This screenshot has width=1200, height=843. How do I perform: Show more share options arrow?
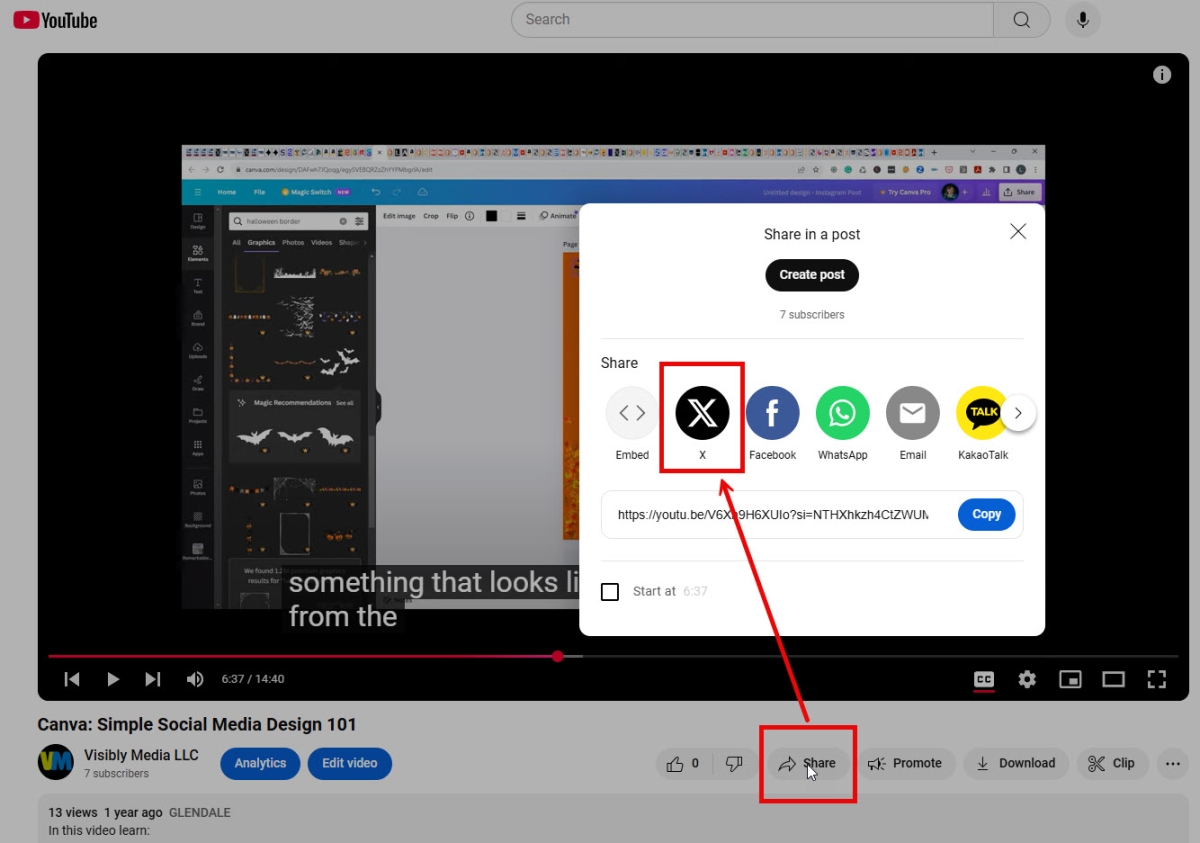coord(1018,413)
